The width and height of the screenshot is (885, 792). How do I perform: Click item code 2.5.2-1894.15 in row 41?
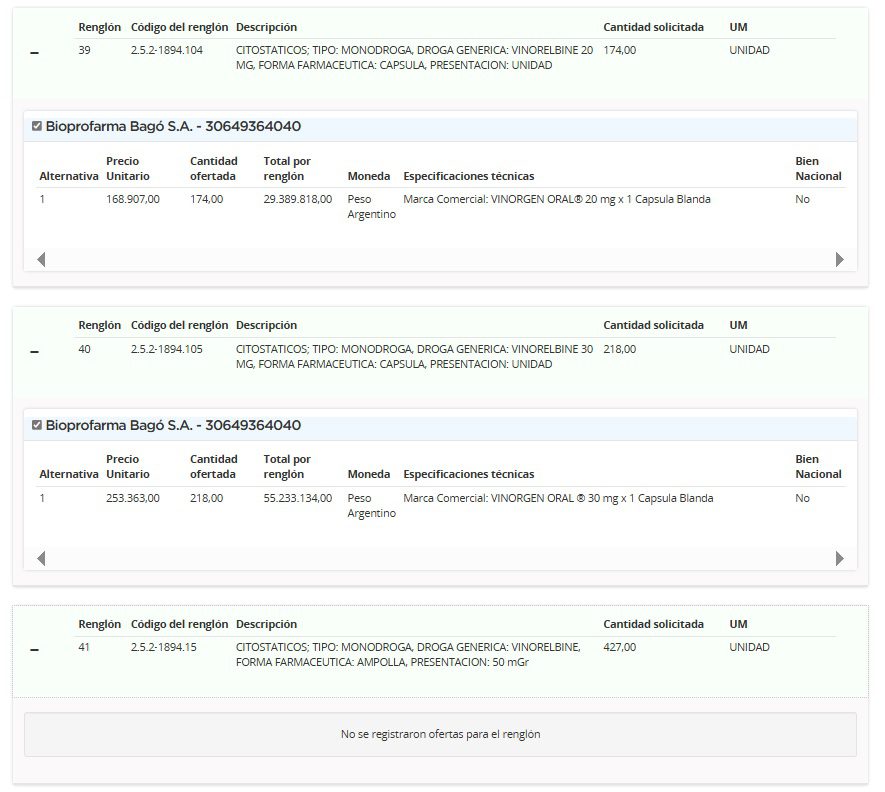(163, 647)
